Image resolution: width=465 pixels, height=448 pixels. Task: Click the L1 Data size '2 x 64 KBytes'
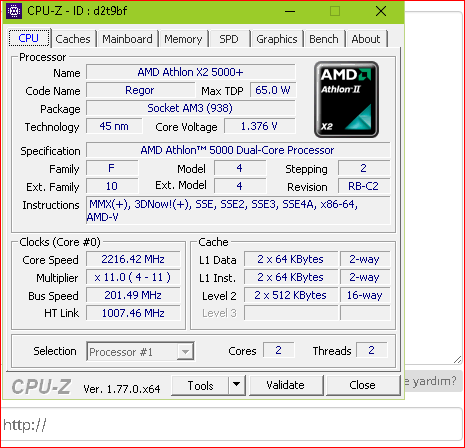pyautogui.click(x=291, y=259)
